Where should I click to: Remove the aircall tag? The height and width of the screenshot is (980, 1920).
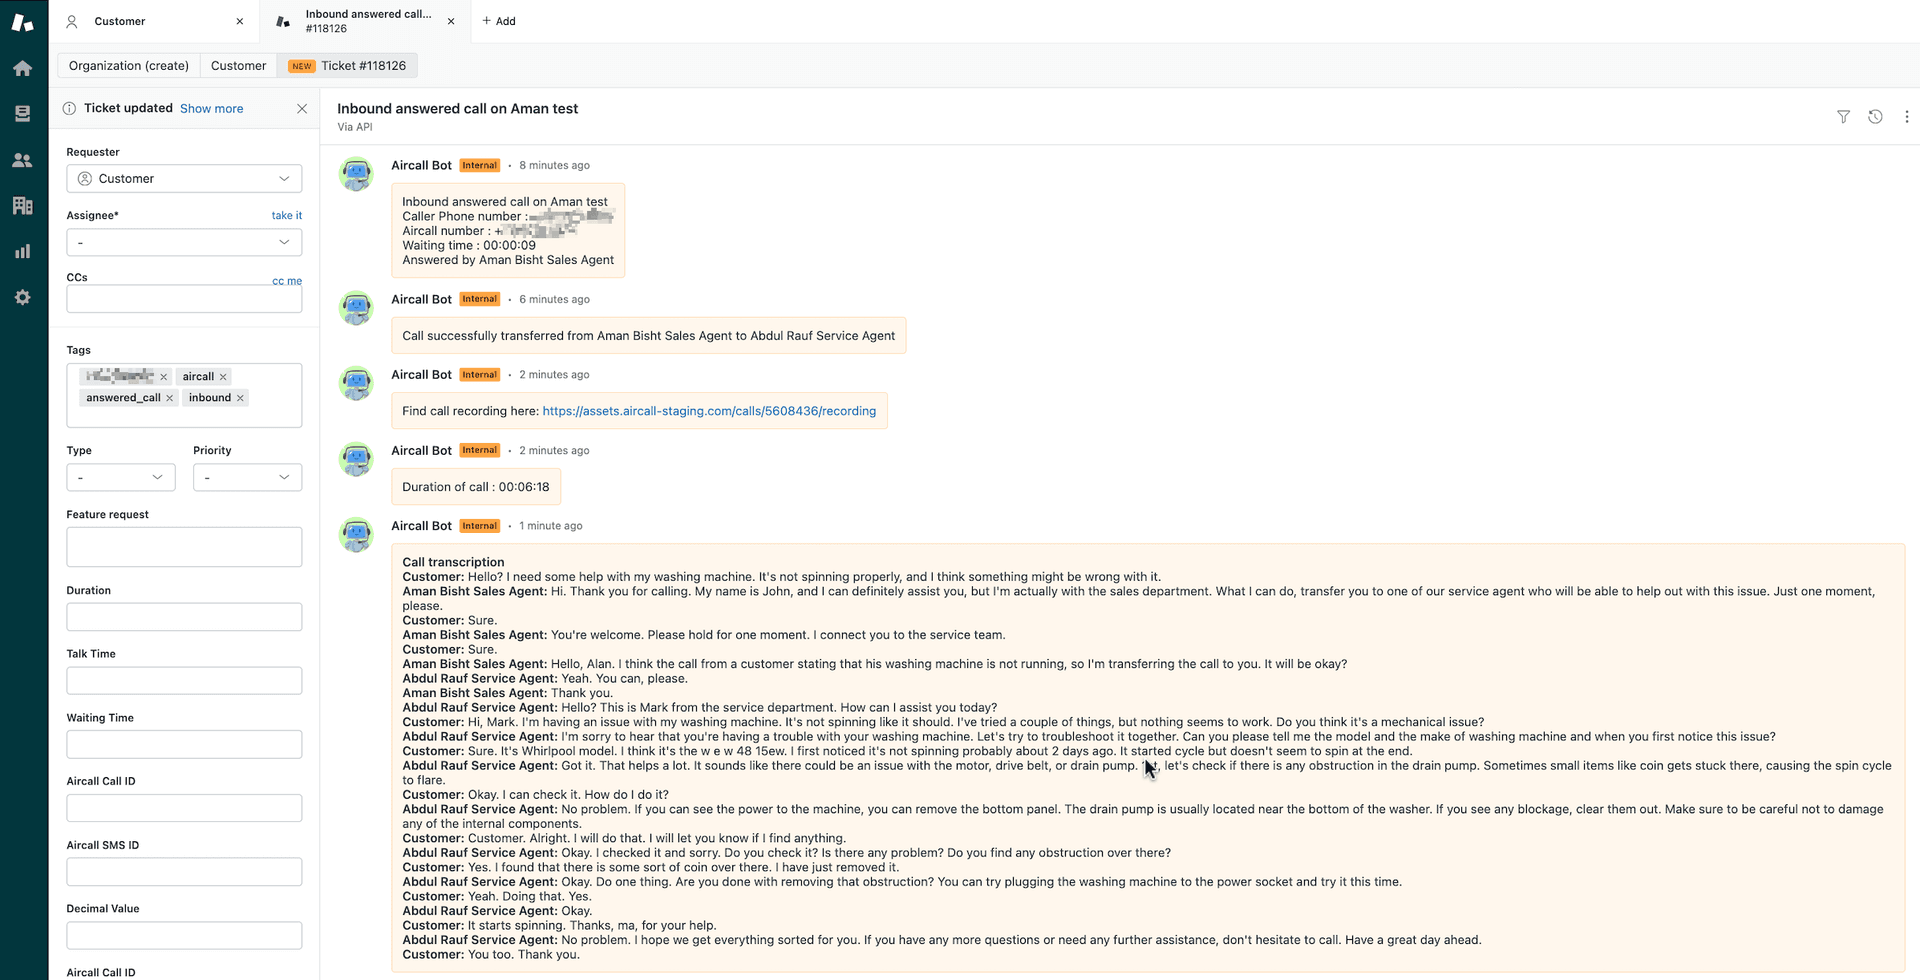click(223, 377)
